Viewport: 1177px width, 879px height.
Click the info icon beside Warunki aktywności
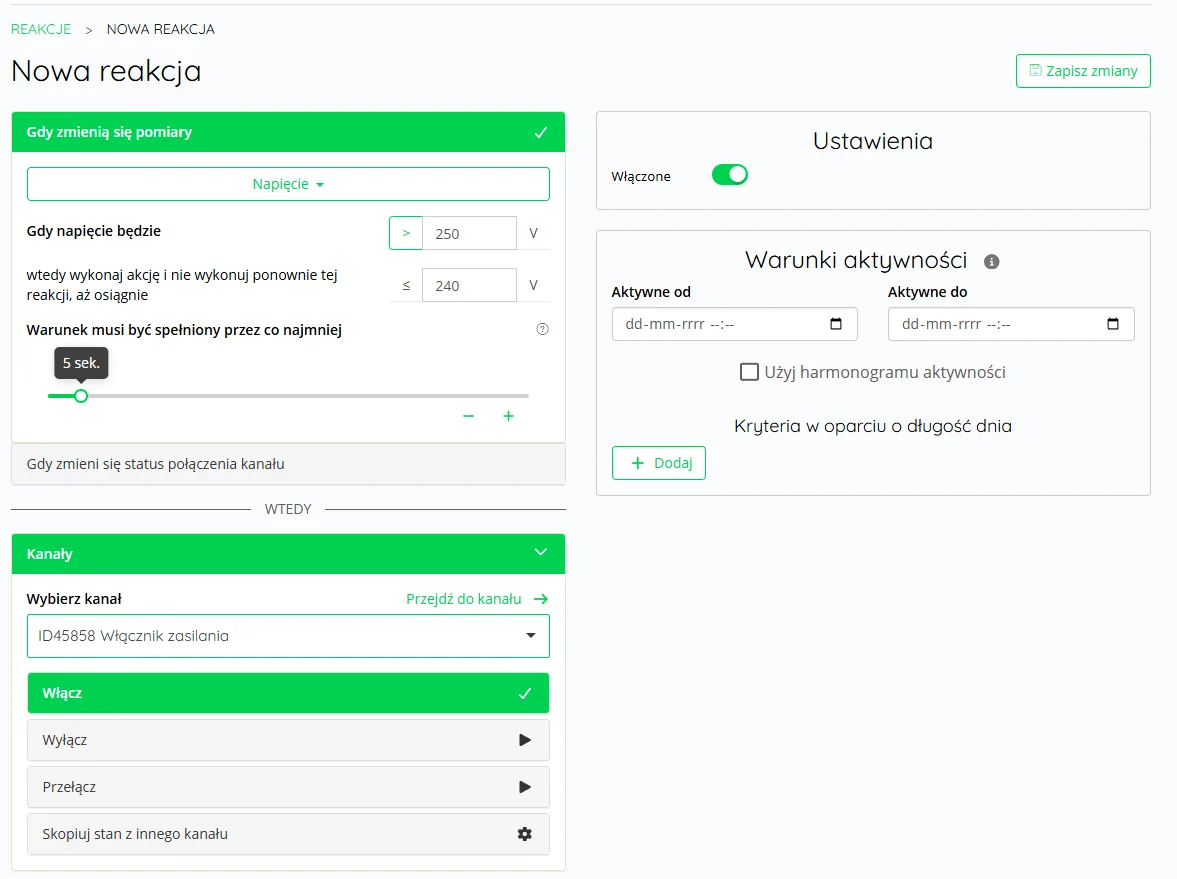(992, 262)
